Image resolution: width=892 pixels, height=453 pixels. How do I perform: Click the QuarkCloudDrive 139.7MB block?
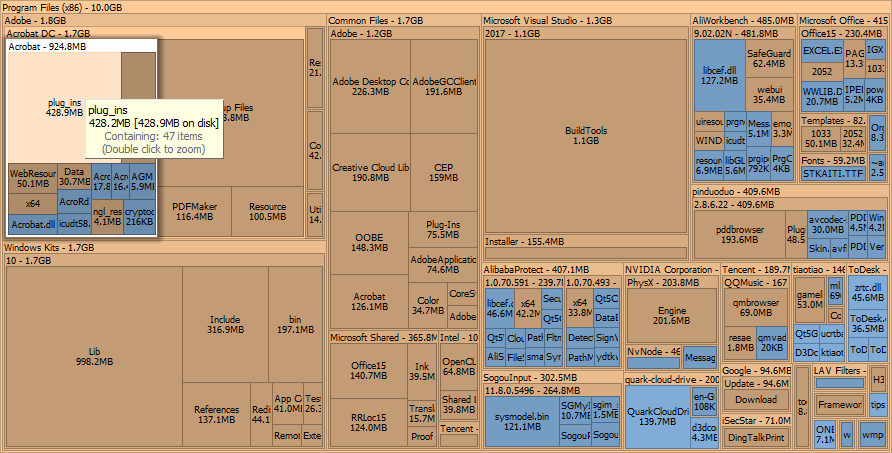[657, 417]
